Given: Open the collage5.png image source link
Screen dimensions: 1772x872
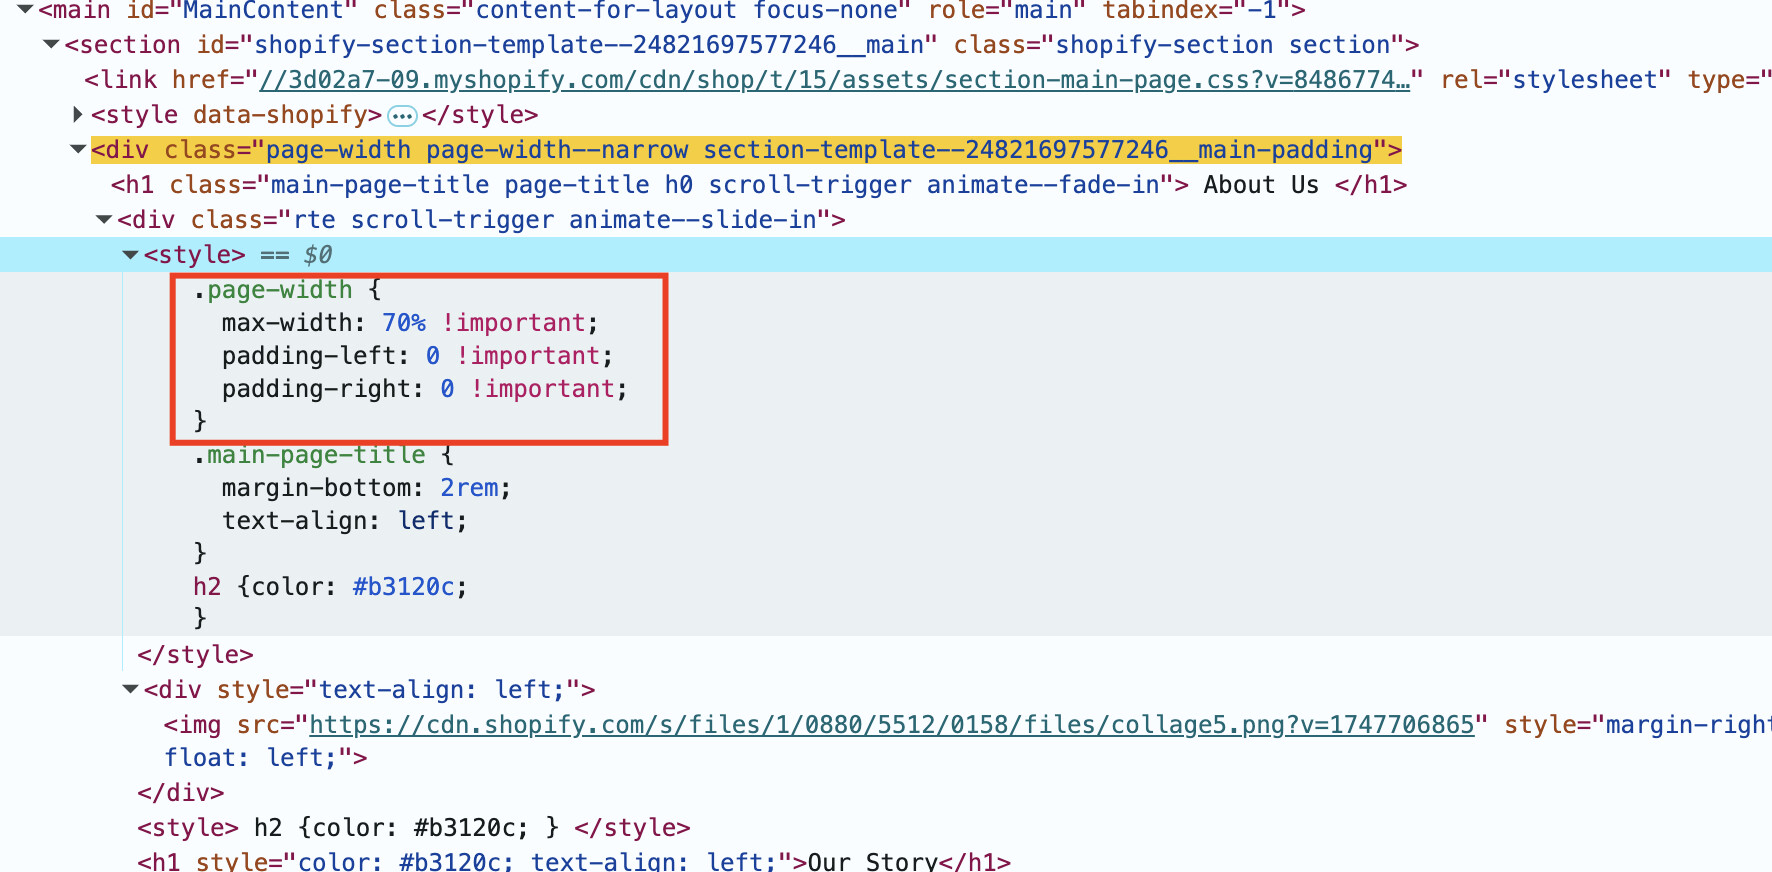Looking at the screenshot, I should pyautogui.click(x=892, y=725).
